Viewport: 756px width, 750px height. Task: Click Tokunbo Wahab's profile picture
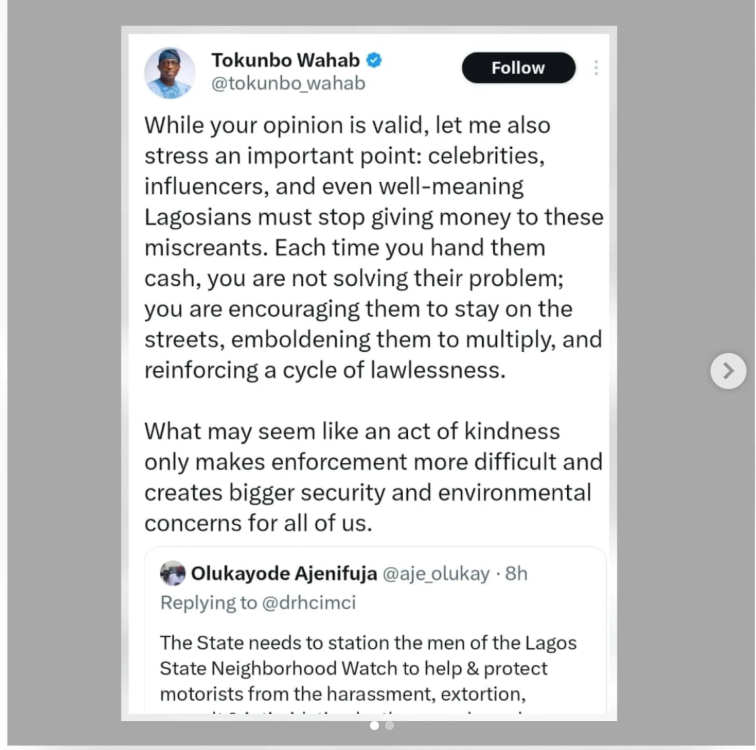[x=170, y=73]
